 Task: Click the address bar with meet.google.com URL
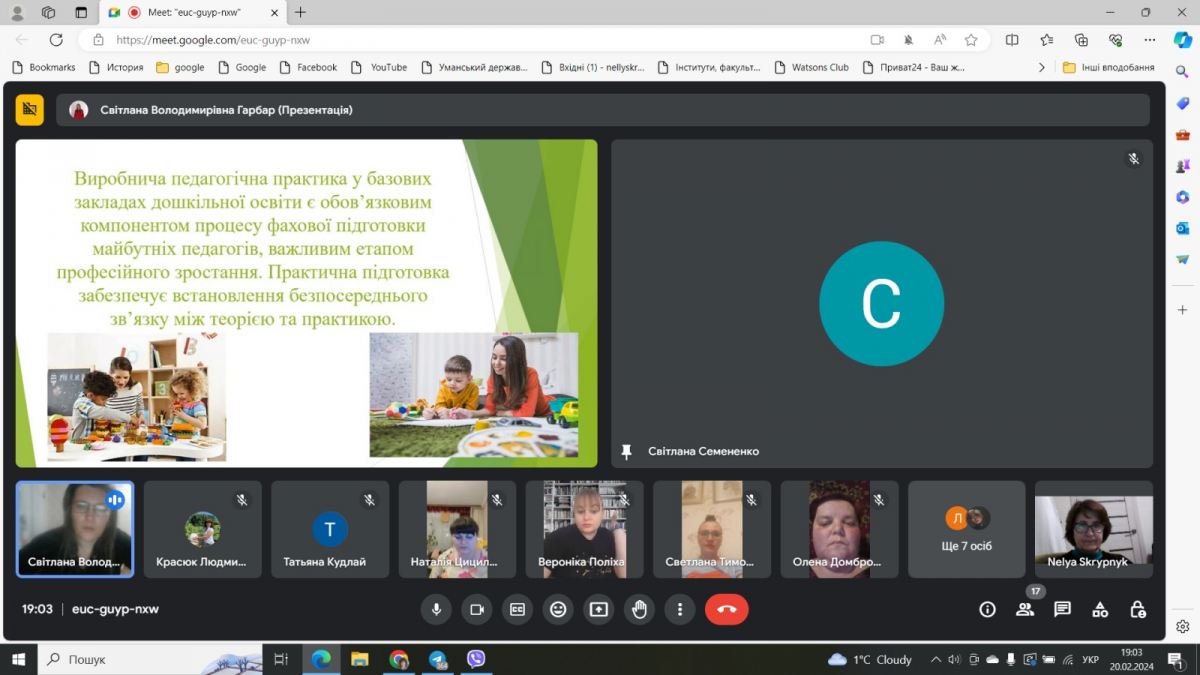[480, 40]
